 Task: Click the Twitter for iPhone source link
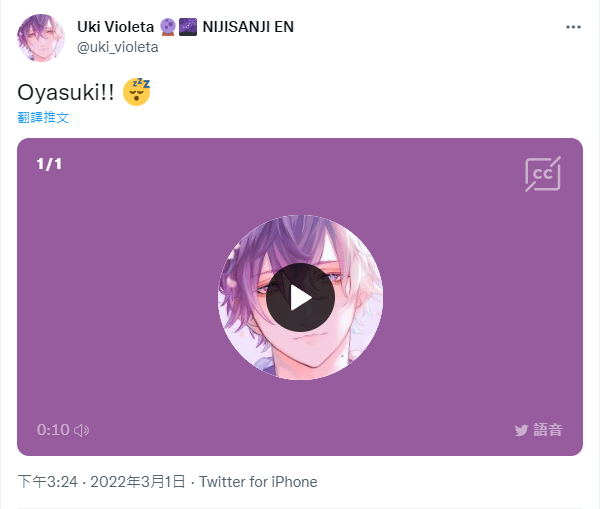pyautogui.click(x=258, y=482)
